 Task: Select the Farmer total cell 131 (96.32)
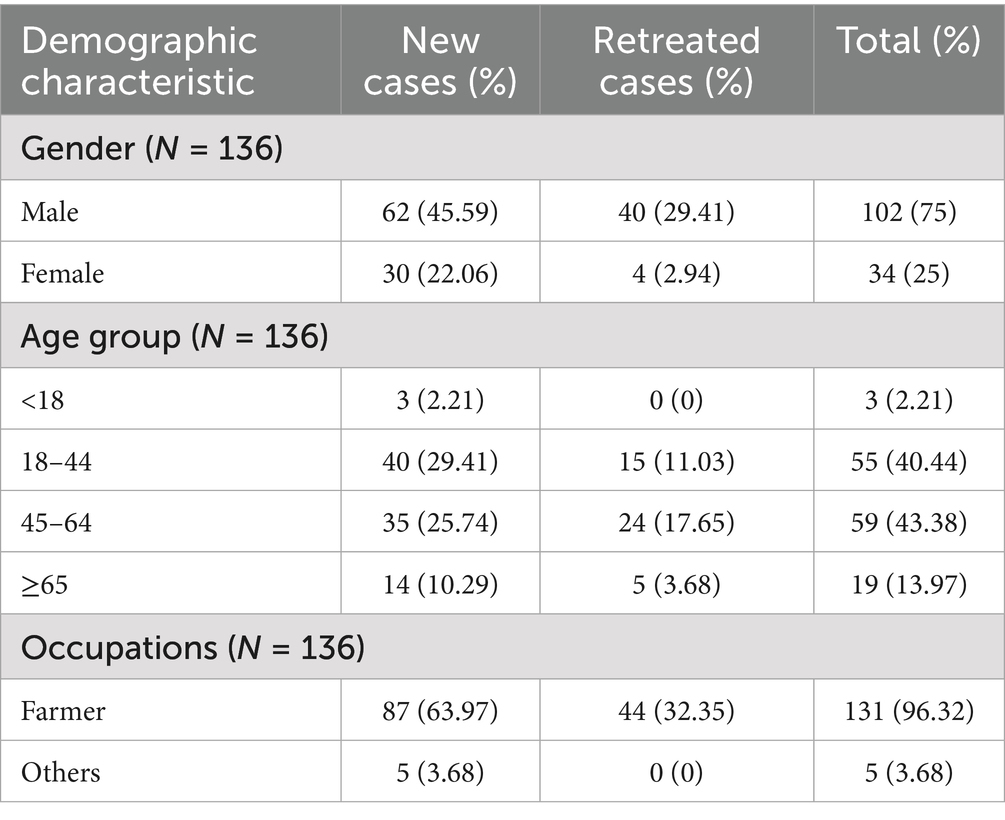908,710
